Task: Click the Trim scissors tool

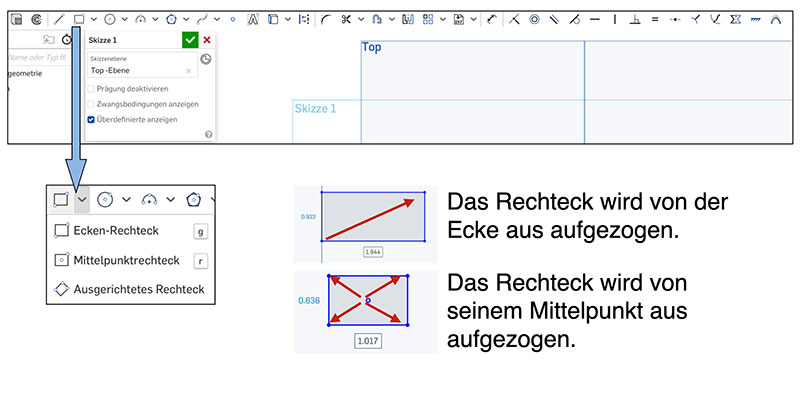Action: click(x=346, y=19)
